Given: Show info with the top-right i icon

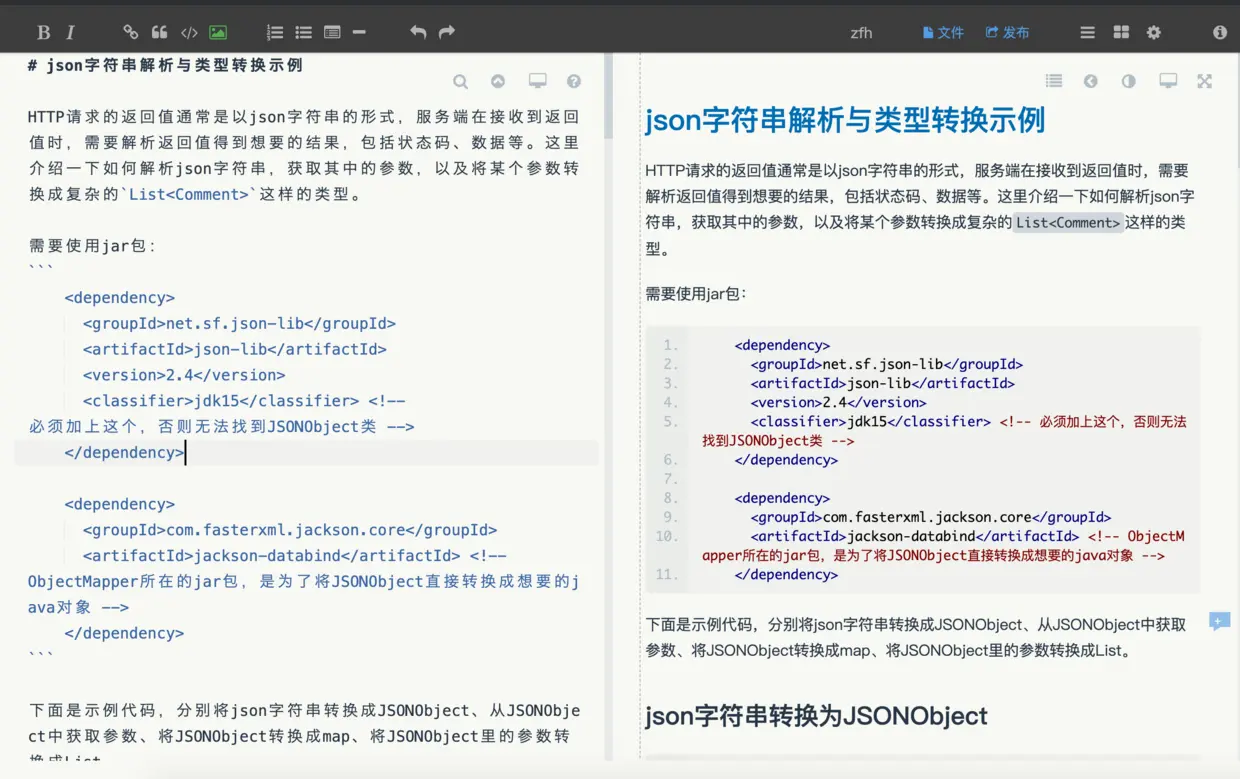Looking at the screenshot, I should (1220, 32).
